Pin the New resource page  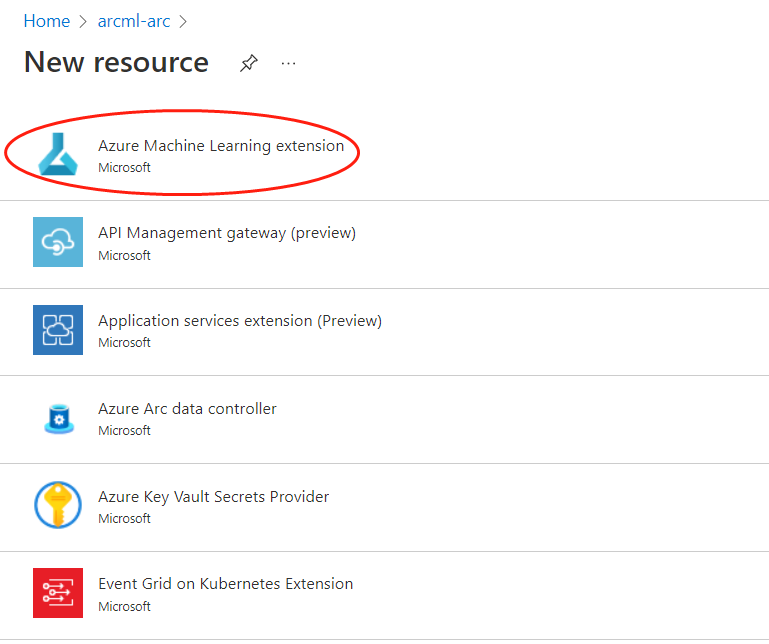(249, 63)
